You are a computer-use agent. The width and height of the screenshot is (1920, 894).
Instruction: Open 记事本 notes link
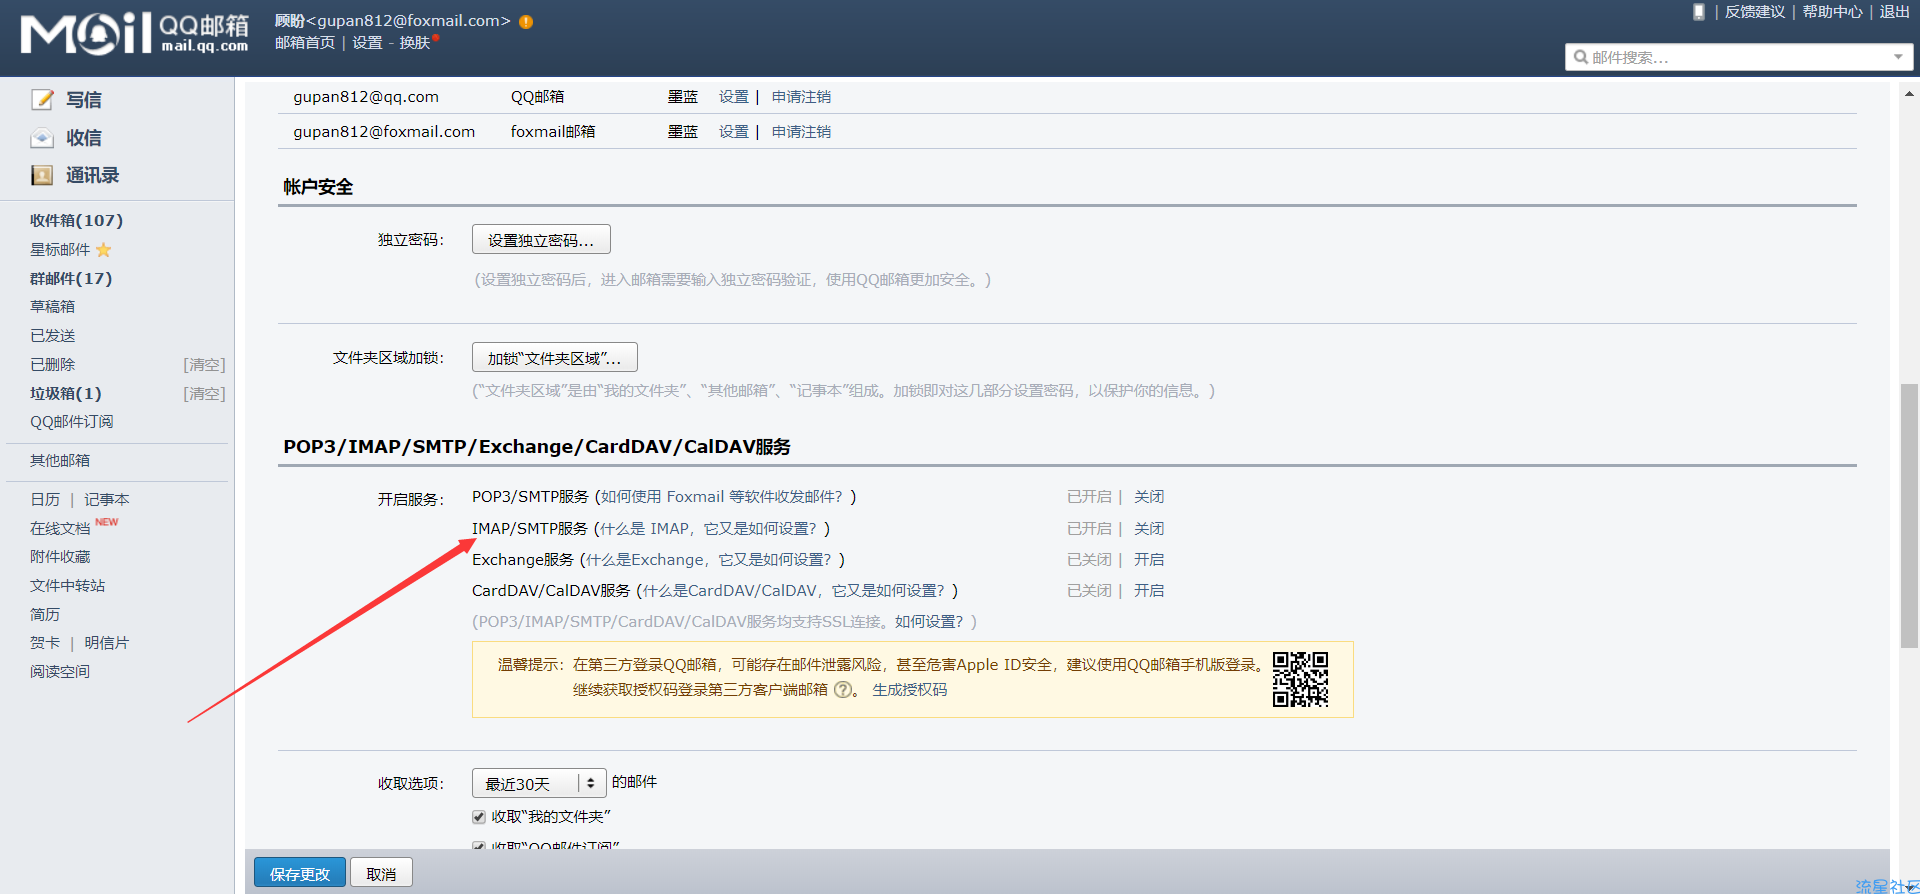(107, 499)
